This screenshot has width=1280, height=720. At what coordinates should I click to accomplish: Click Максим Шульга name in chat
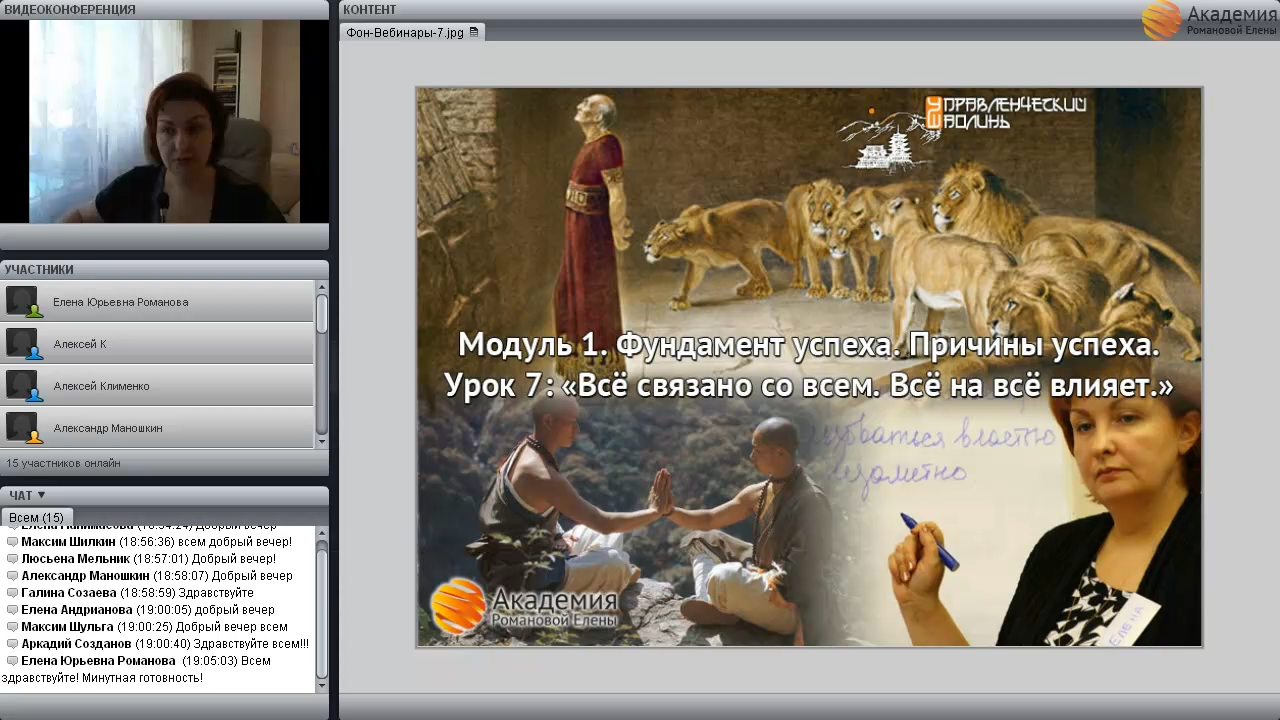pyautogui.click(x=67, y=627)
